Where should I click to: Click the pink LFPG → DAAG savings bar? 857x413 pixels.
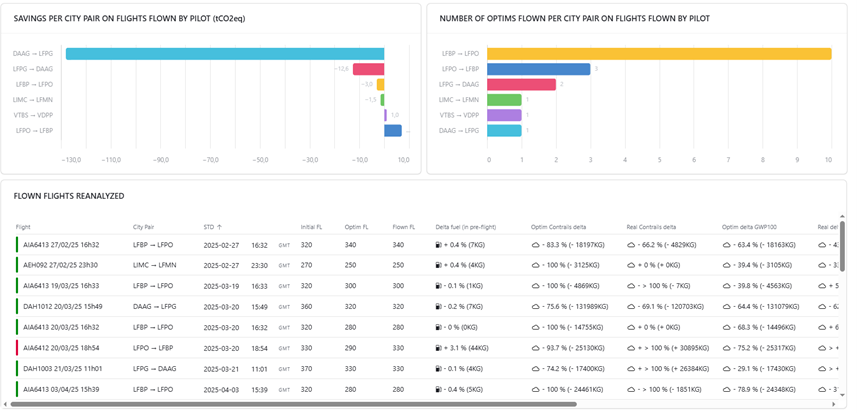pyautogui.click(x=368, y=69)
